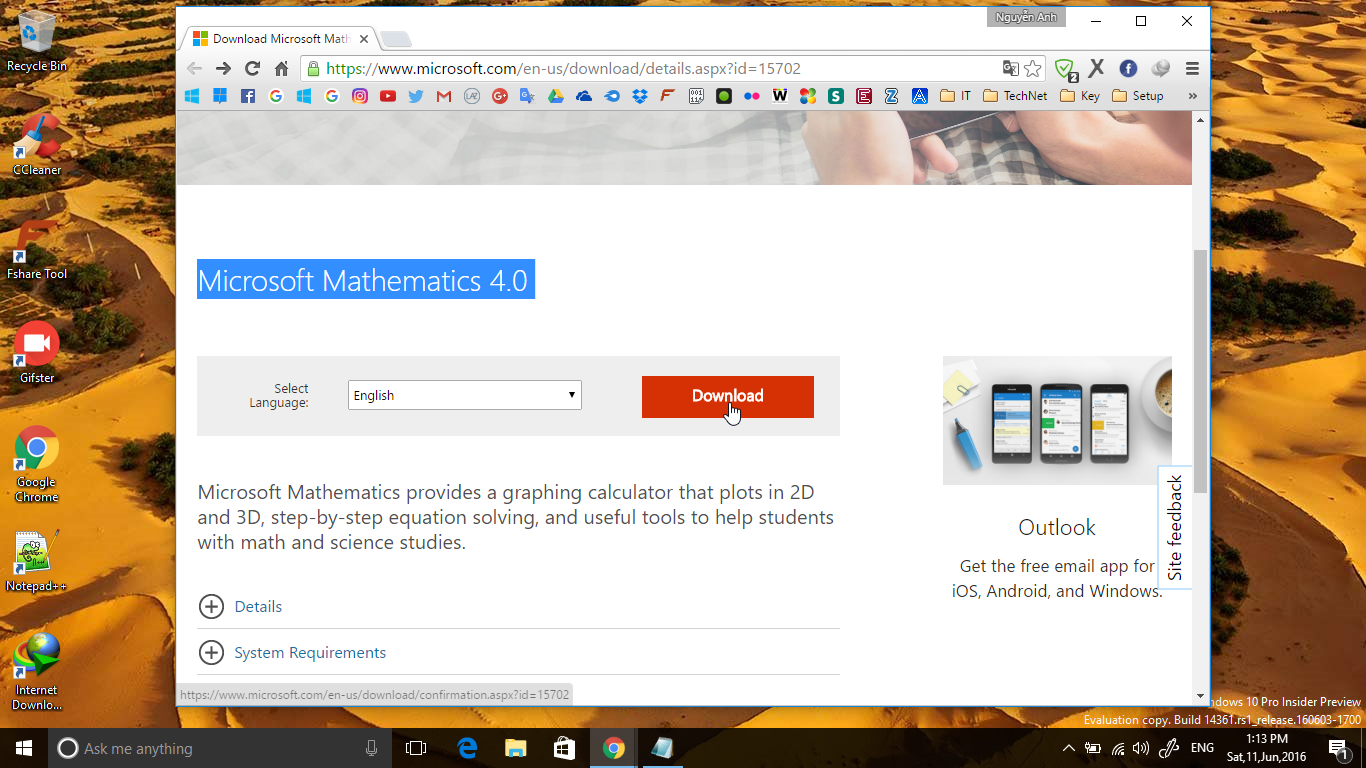1366x768 pixels.
Task: Open Microsoft Edge from the taskbar
Action: 466,748
